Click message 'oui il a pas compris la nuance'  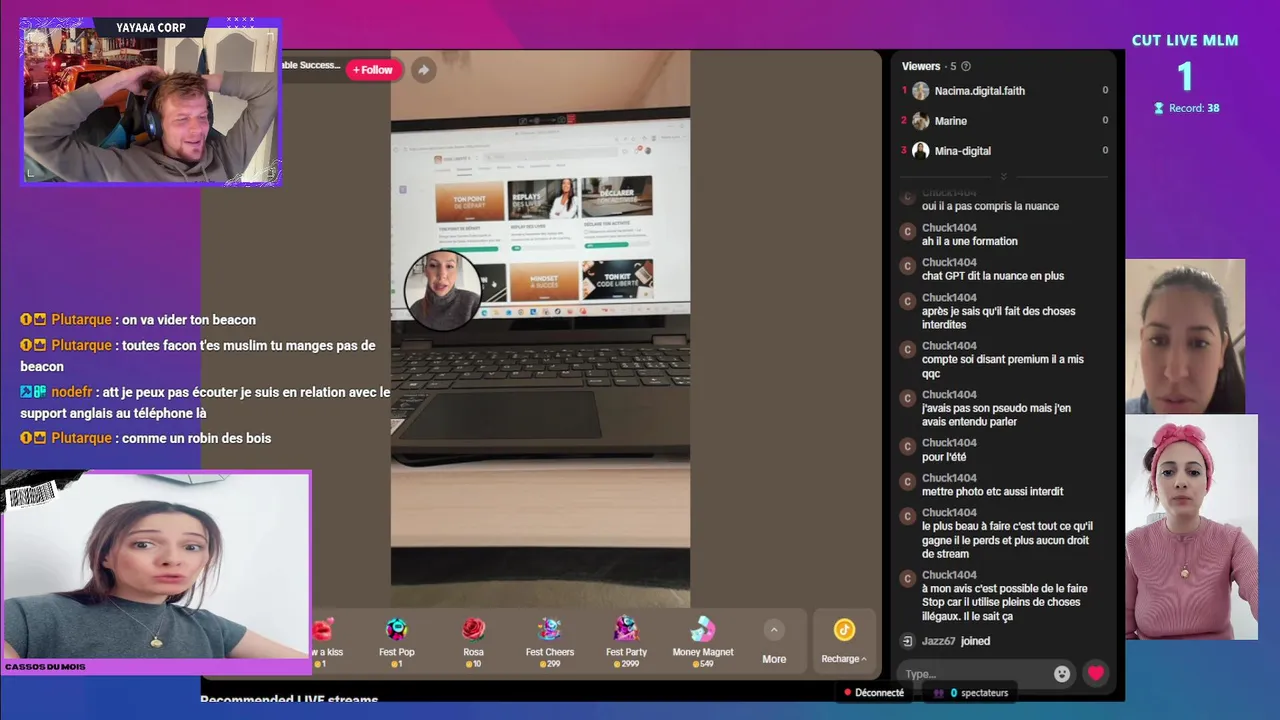(990, 206)
